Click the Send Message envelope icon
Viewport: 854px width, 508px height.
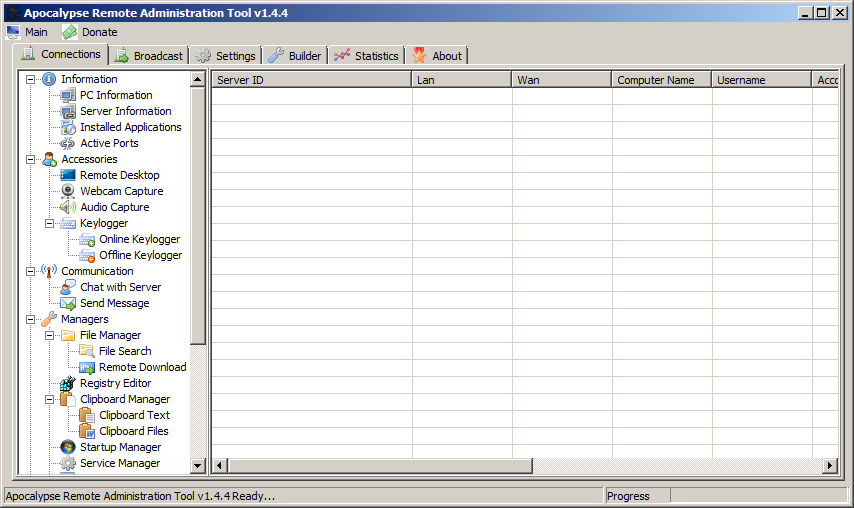68,303
